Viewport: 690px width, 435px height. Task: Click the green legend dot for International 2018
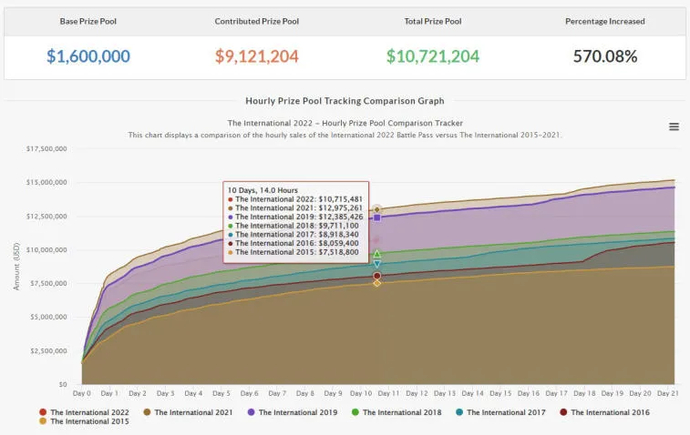[x=355, y=412]
